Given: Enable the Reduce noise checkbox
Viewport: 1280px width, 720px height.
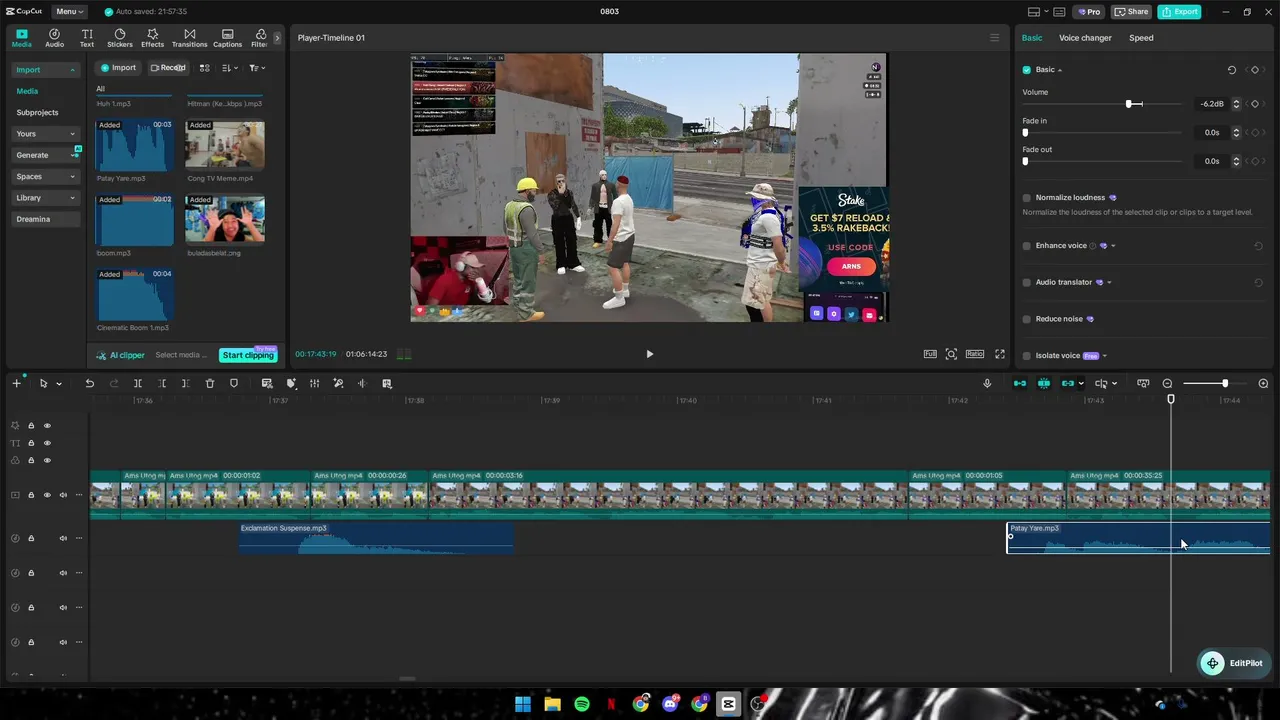Looking at the screenshot, I should pyautogui.click(x=1026, y=319).
